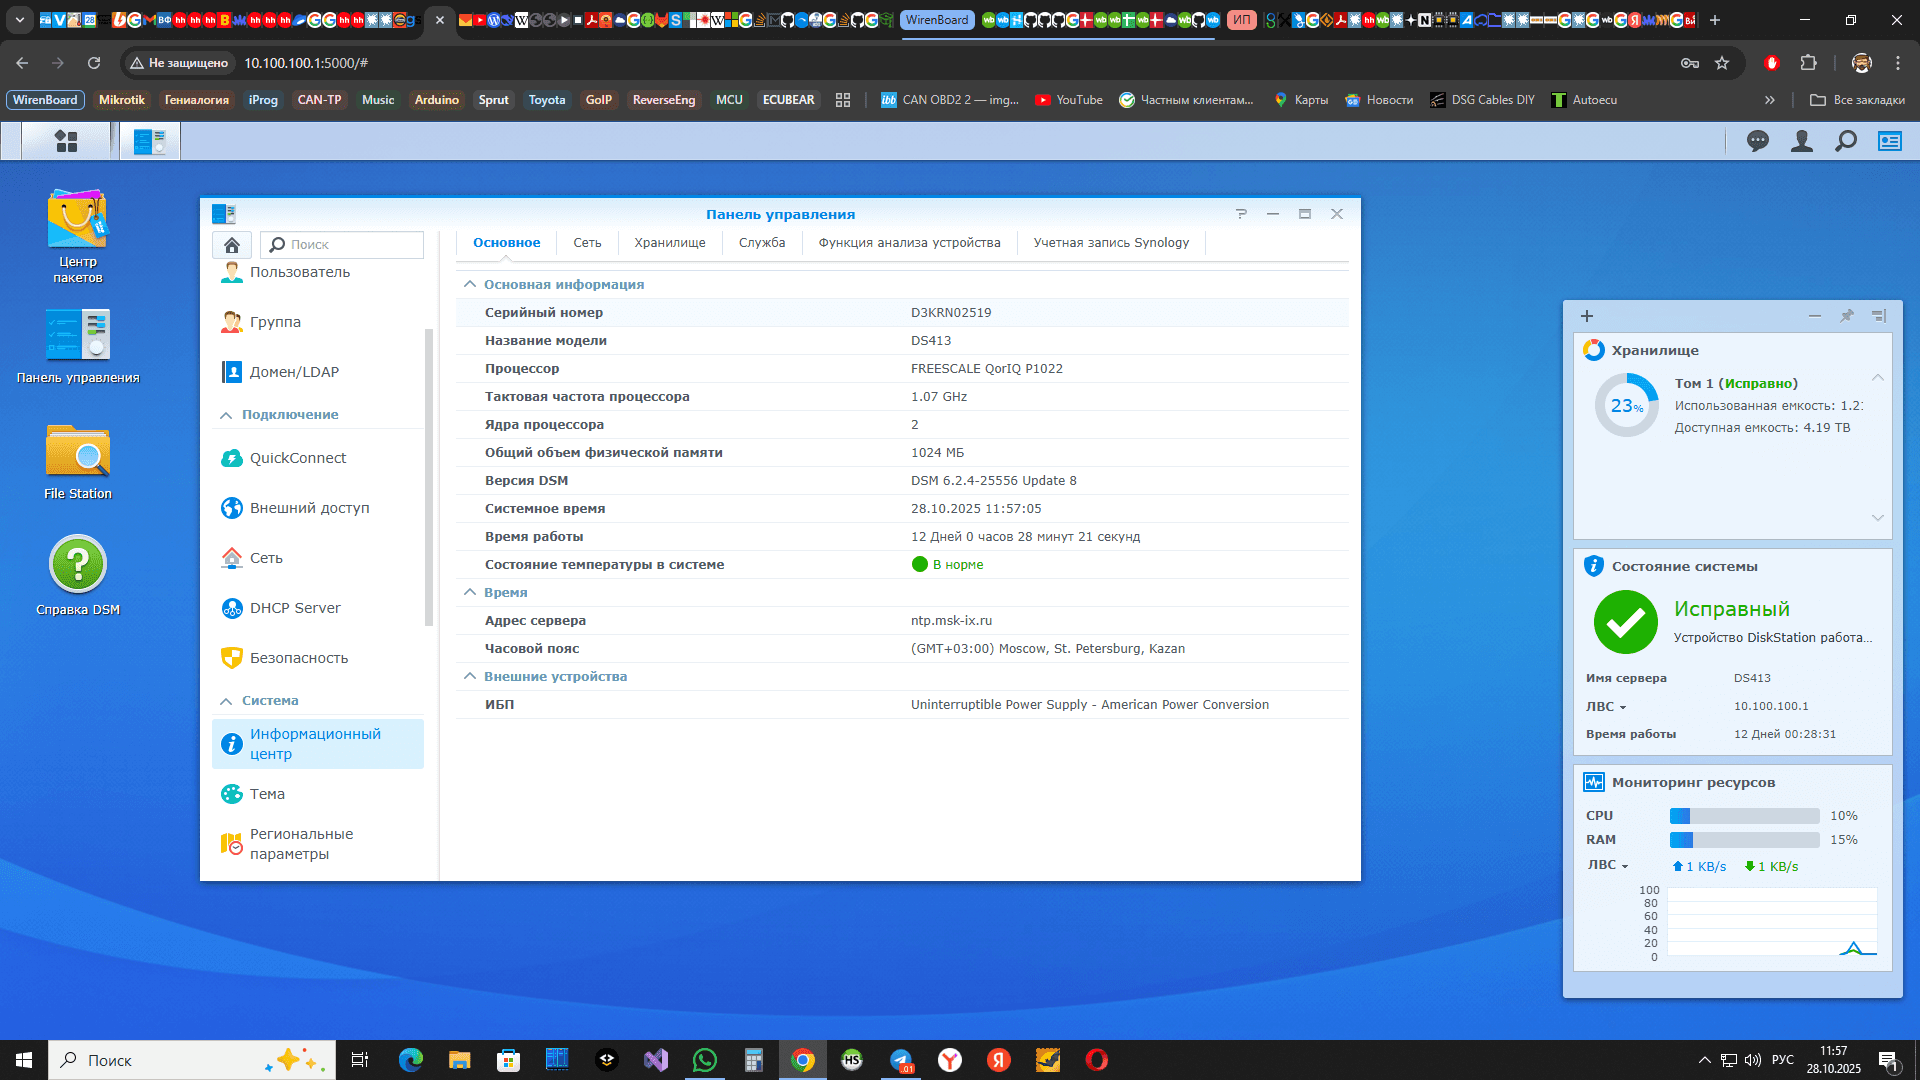Screen dimensions: 1920x1080
Task: Collapse the Внешние устройства section
Action: 470,677
